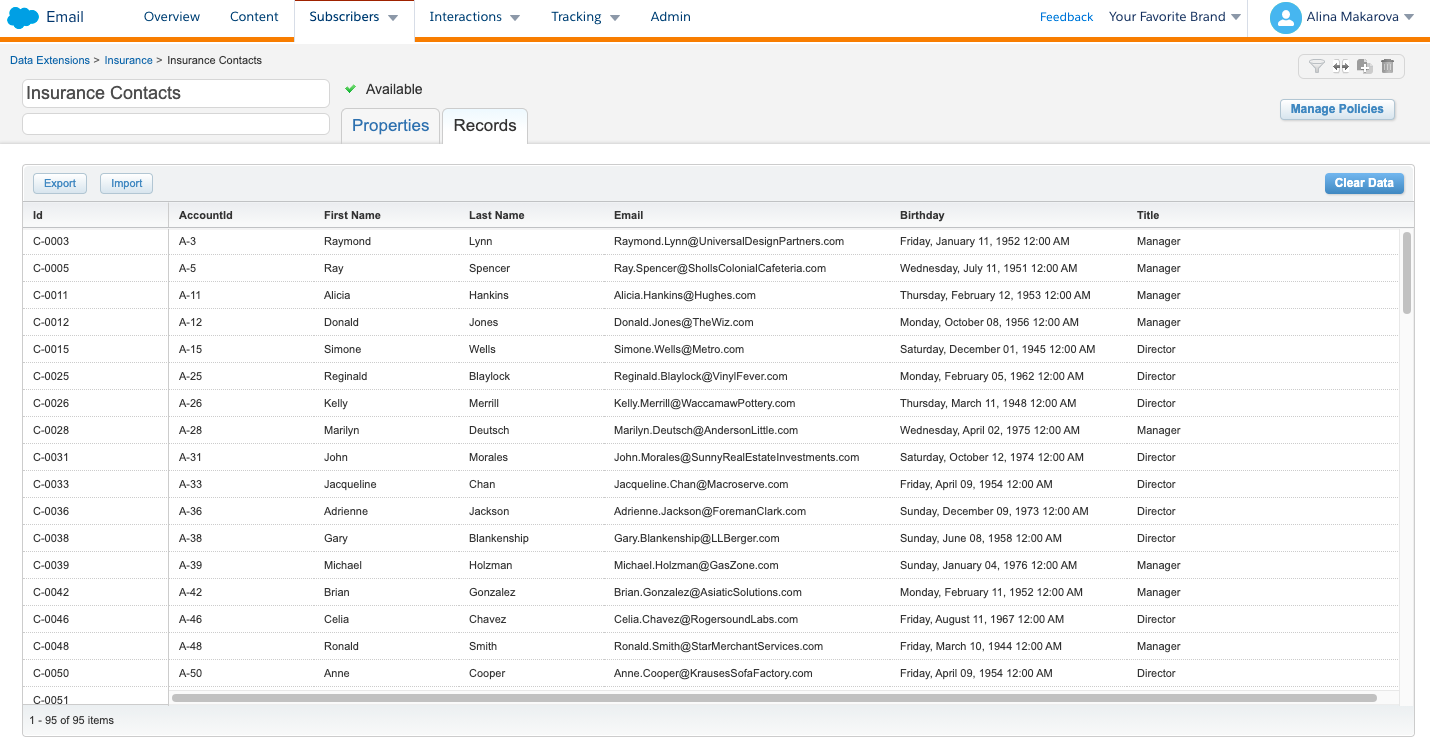Go to the Overview page
The image size is (1430, 748).
[172, 17]
